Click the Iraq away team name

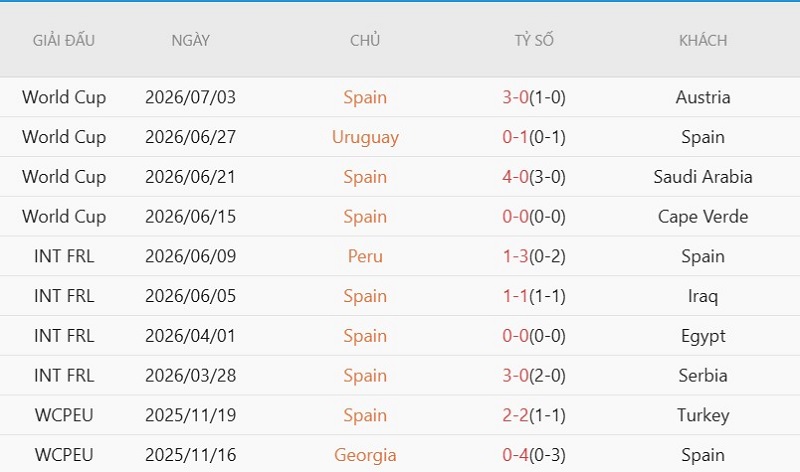click(703, 296)
